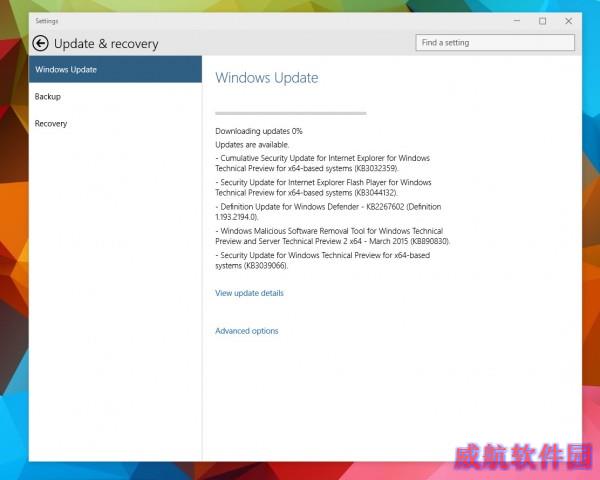Click into the Find a setting box
Screen dimensions: 600x480
pyautogui.click(x=495, y=42)
